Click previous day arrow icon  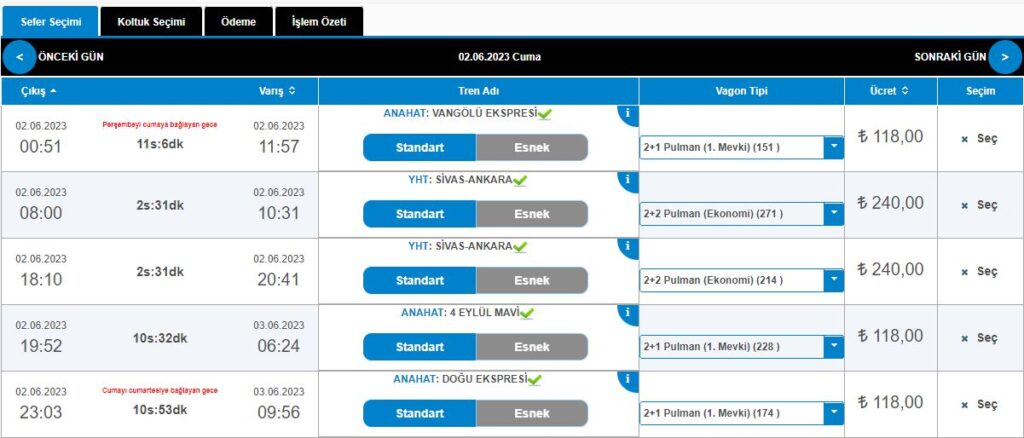(19, 57)
